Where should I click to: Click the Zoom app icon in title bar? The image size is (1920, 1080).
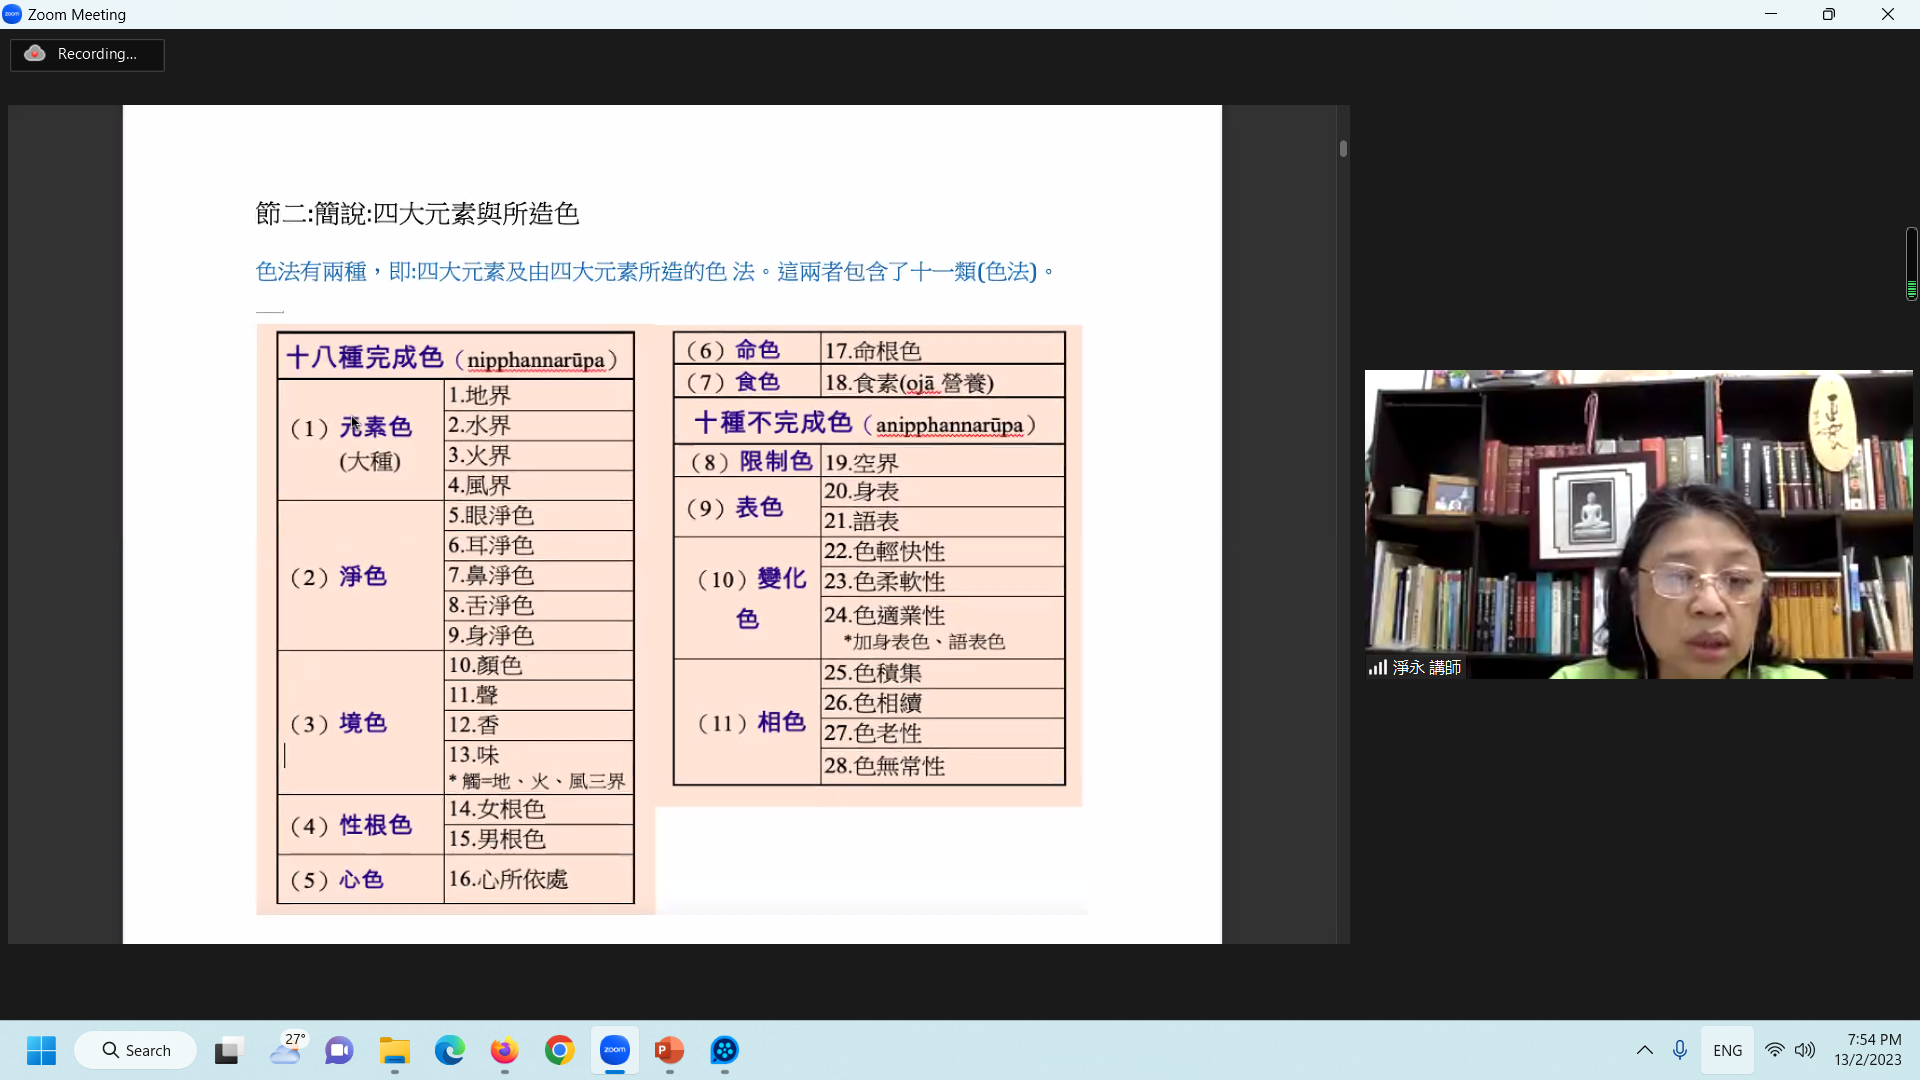[12, 14]
